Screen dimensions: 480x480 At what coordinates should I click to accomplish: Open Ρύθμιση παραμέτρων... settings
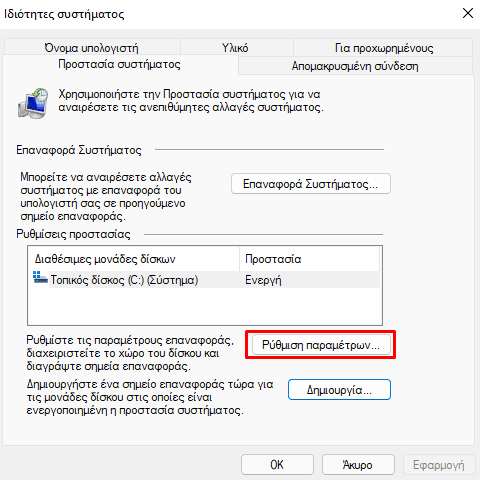[x=321, y=345]
